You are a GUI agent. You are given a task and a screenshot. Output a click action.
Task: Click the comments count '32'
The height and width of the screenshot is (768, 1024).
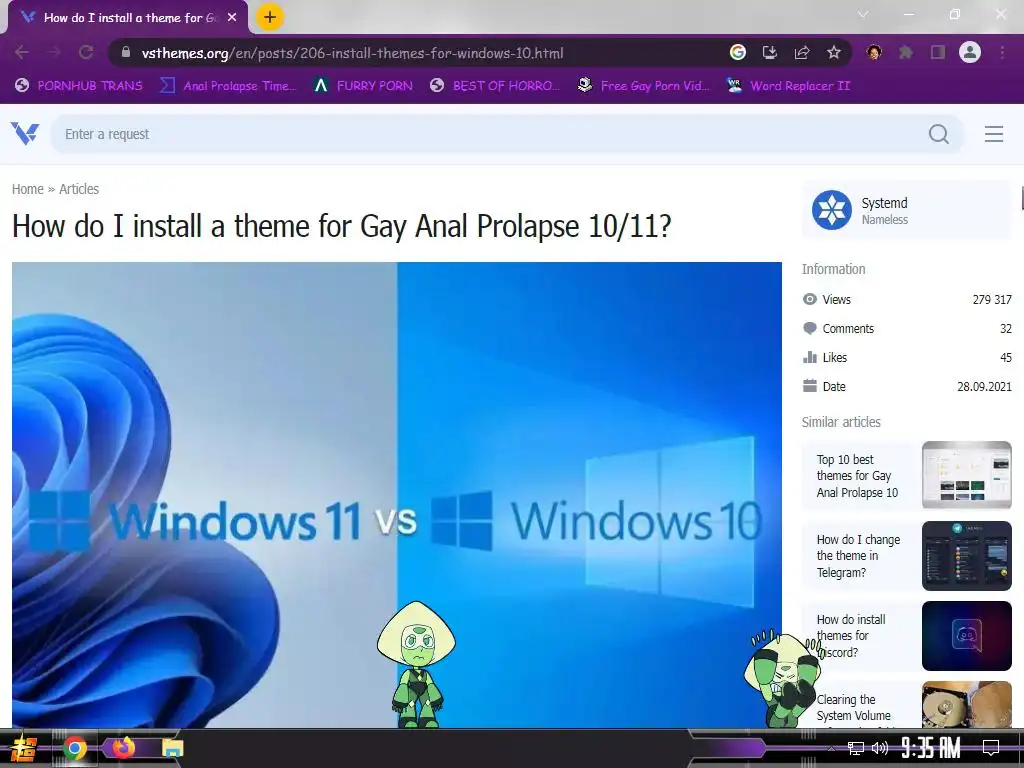click(1006, 328)
